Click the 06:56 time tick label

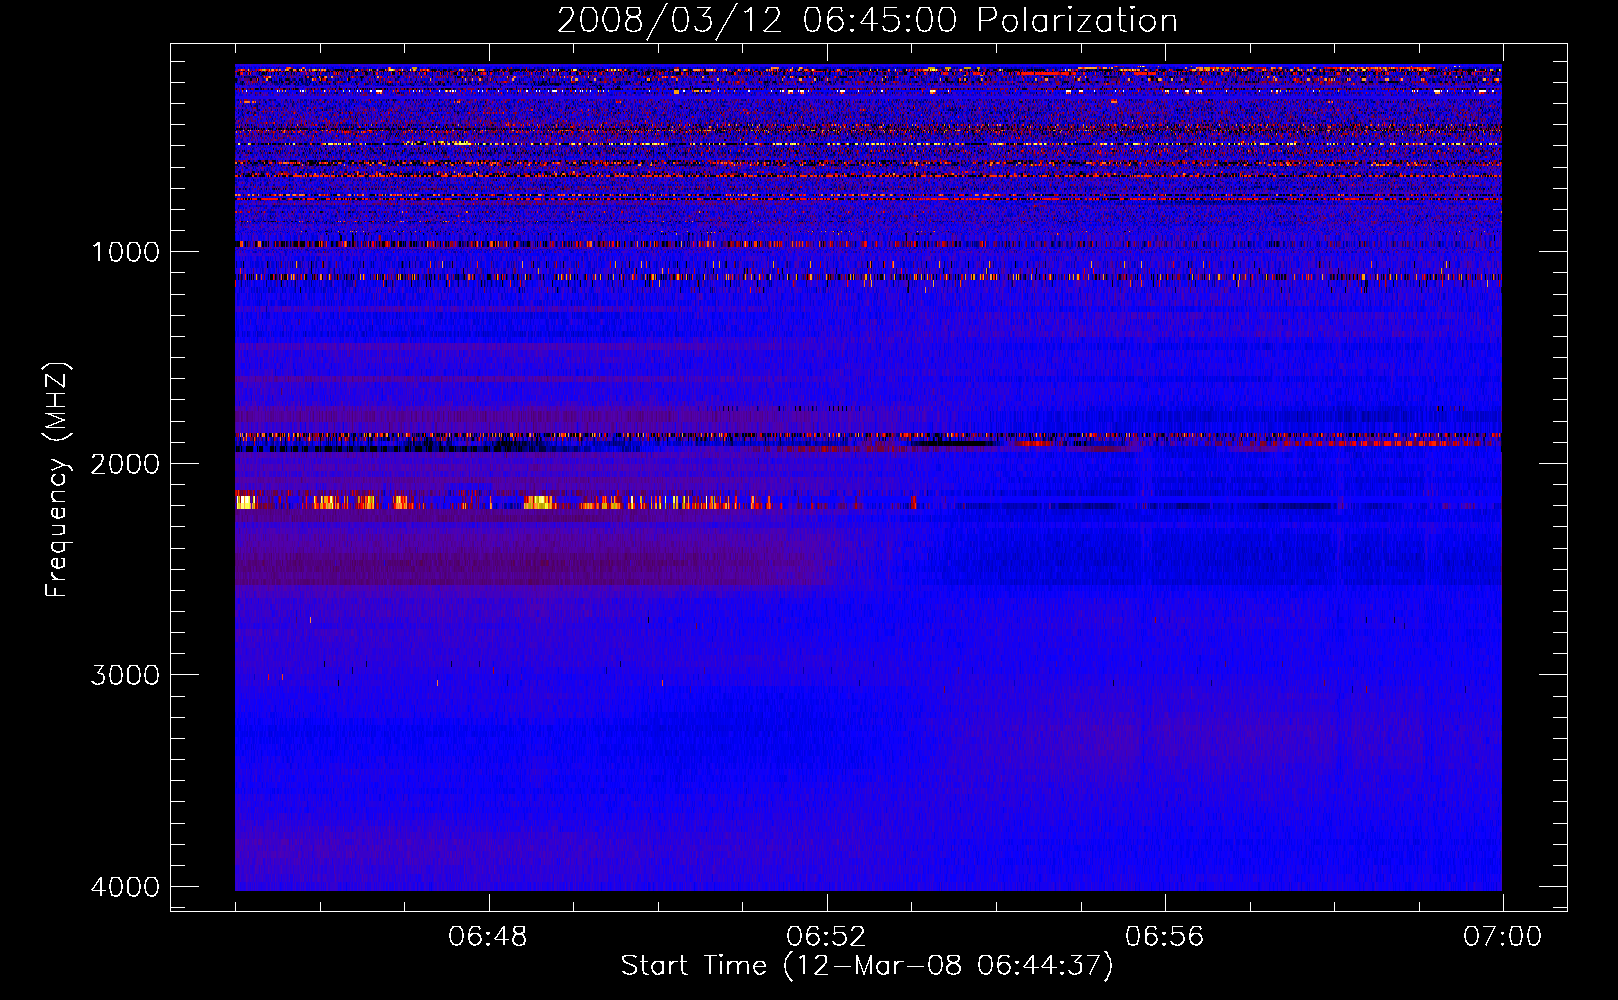(x=1164, y=937)
